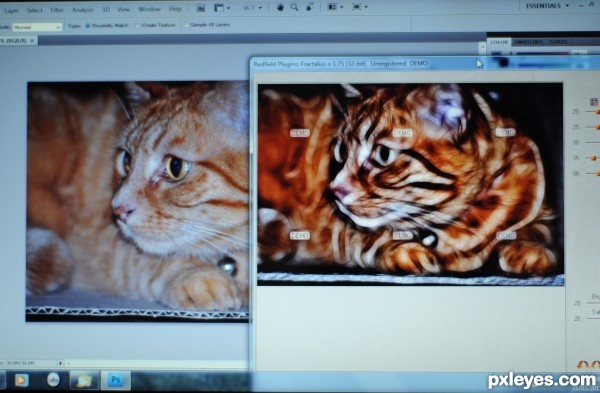Adjust the second Fractalius slider valued 25
The height and width of the screenshot is (393, 600).
coord(592,127)
